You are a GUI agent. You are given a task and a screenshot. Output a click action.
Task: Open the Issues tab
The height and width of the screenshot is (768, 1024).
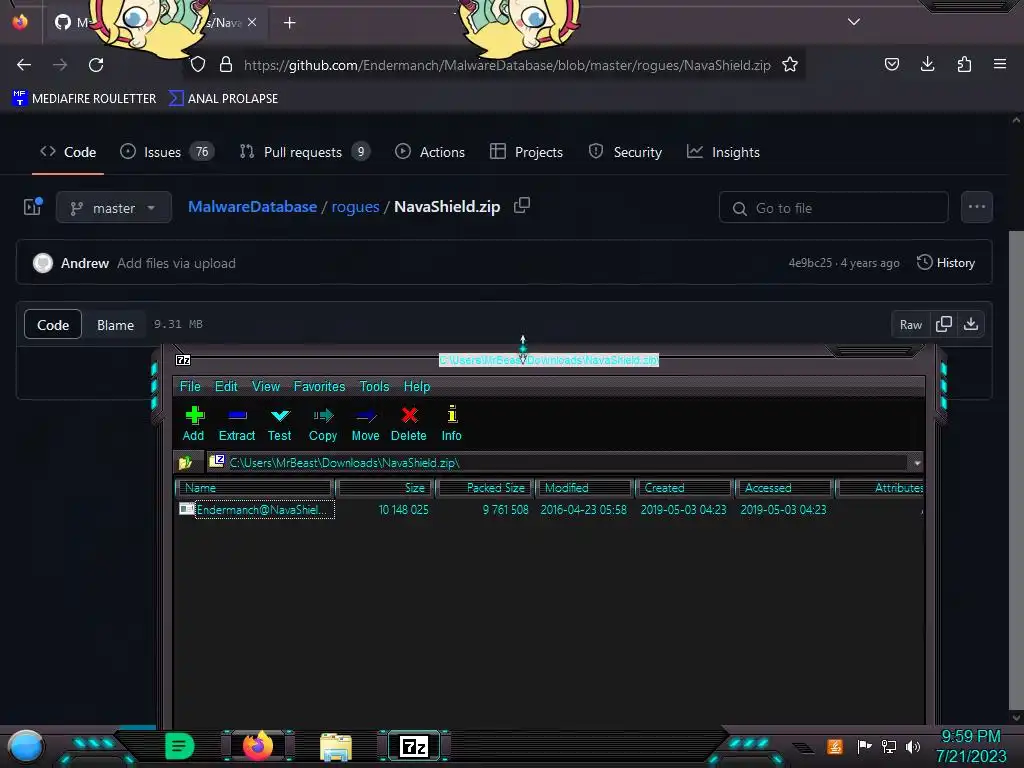point(167,152)
